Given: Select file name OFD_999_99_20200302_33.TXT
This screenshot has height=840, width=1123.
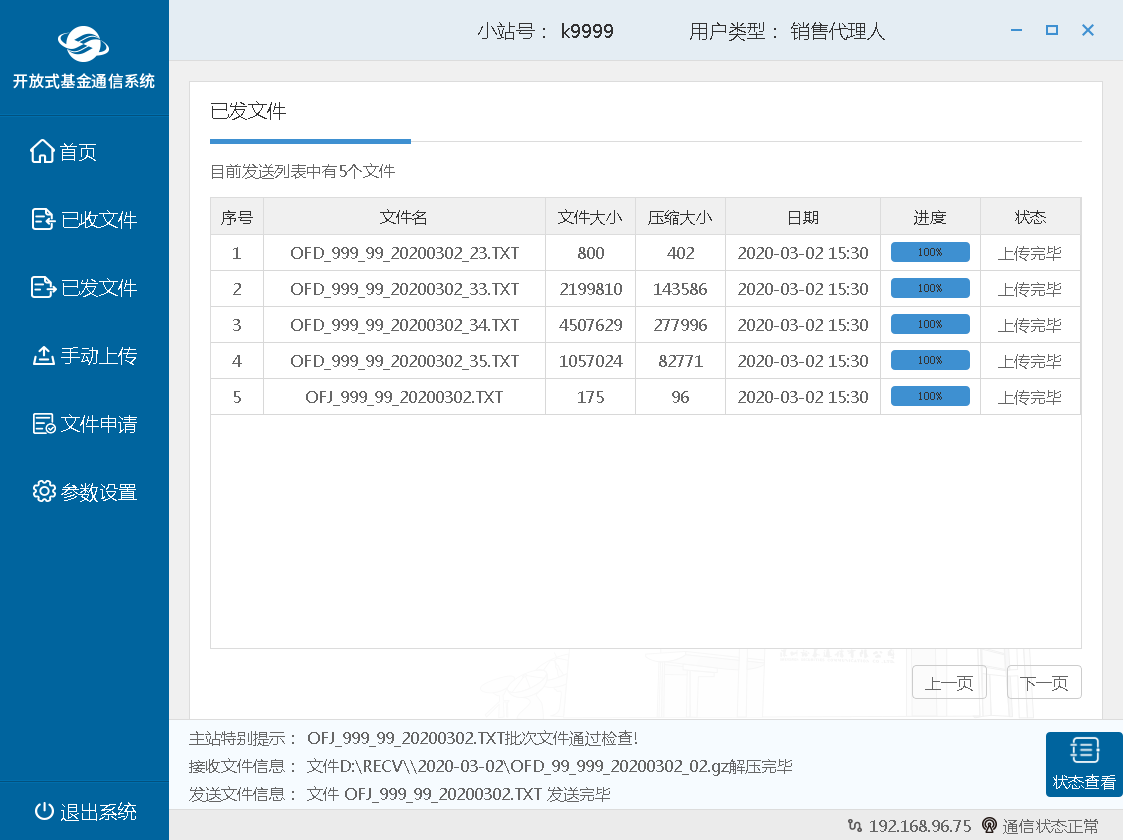Looking at the screenshot, I should tap(404, 289).
